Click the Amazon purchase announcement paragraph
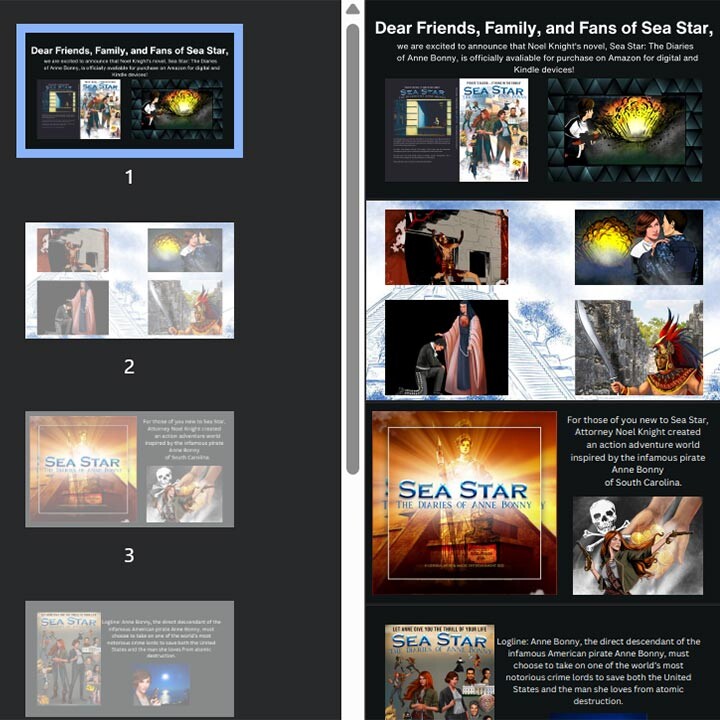The width and height of the screenshot is (720, 720). (545, 58)
